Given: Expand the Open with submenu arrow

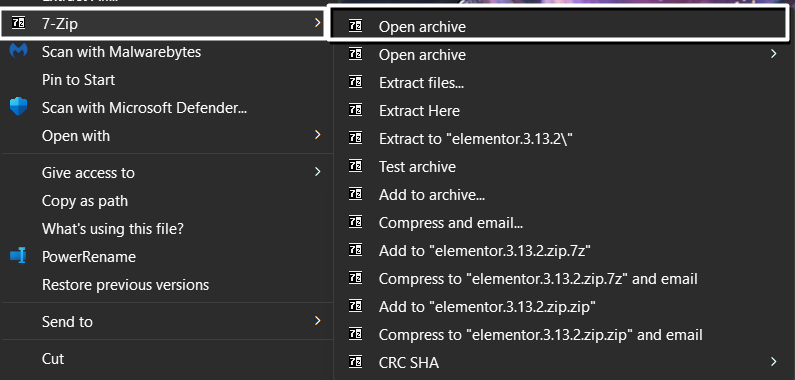Looking at the screenshot, I should pos(317,134).
